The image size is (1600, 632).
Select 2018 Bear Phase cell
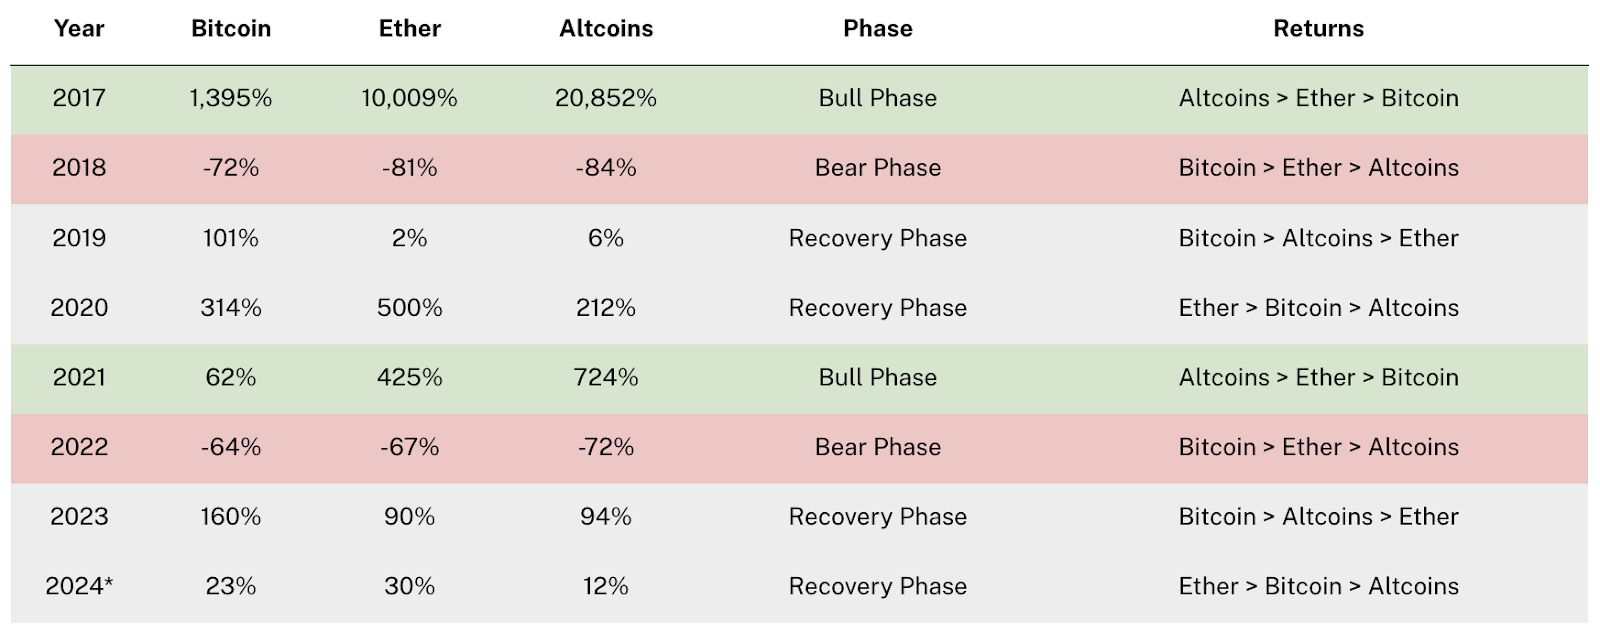(x=878, y=168)
